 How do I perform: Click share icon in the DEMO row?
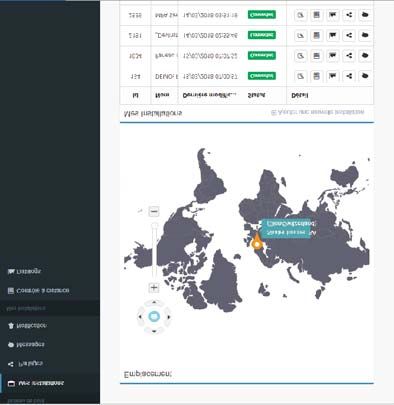(349, 76)
